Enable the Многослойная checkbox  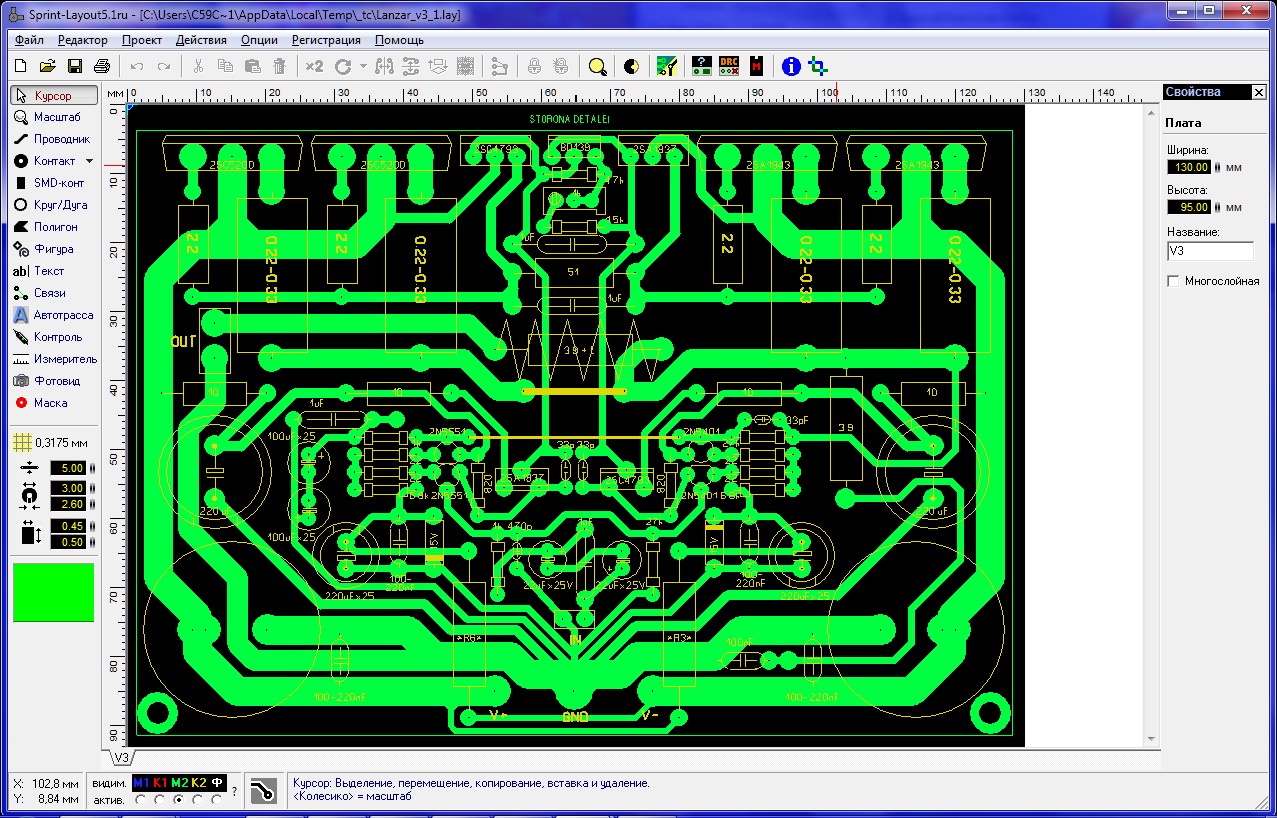click(x=1173, y=281)
